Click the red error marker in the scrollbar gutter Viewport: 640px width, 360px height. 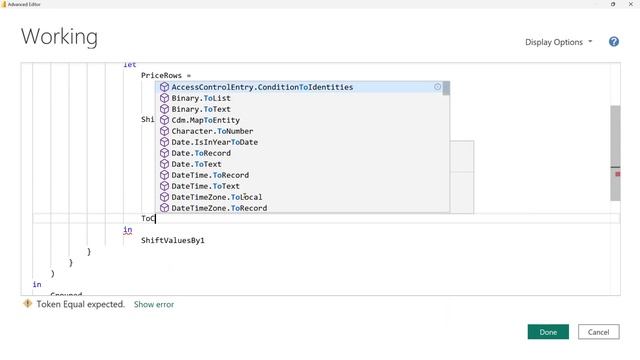pyautogui.click(x=618, y=174)
